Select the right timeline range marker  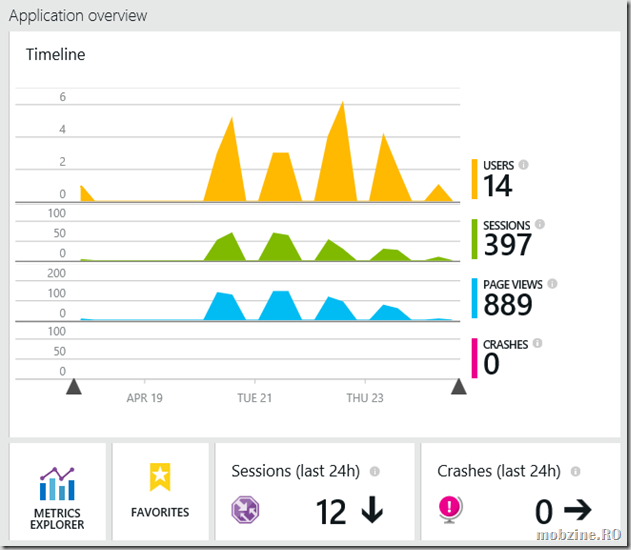click(x=459, y=386)
